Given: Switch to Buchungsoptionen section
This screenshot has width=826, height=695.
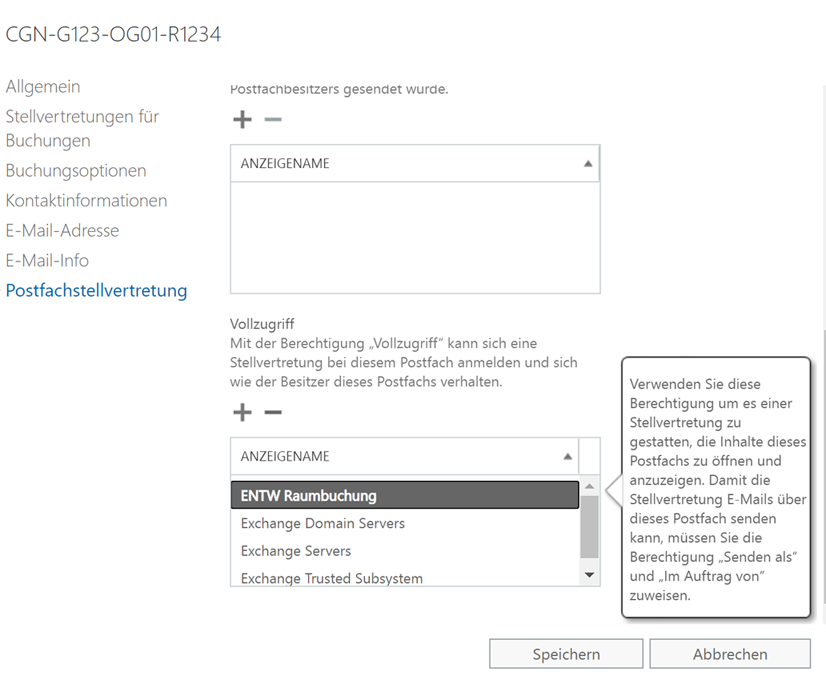Looking at the screenshot, I should [x=76, y=171].
